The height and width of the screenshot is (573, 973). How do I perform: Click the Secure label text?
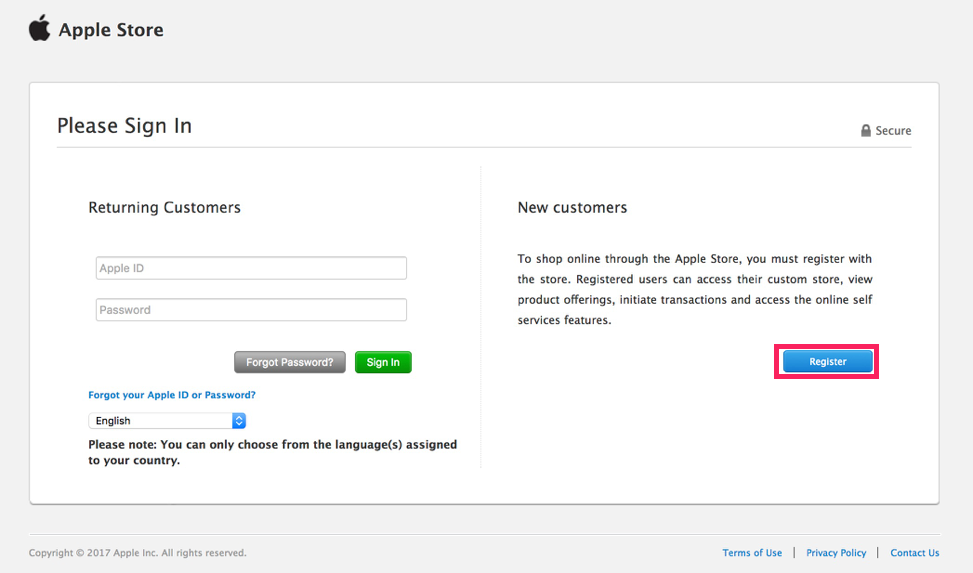coord(893,131)
